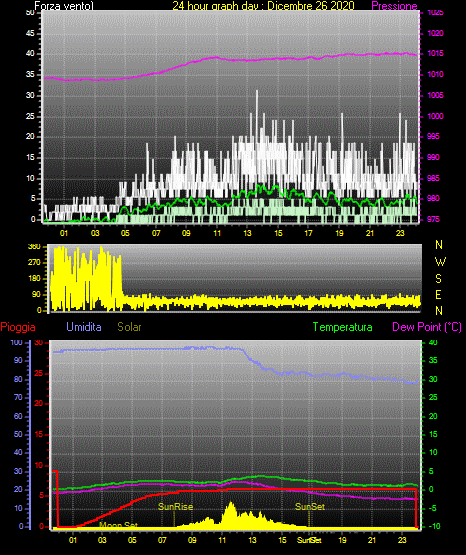Screen dimensions: 466x555
Task: Select hour 07 below the wind speed chart
Action: 156,233
